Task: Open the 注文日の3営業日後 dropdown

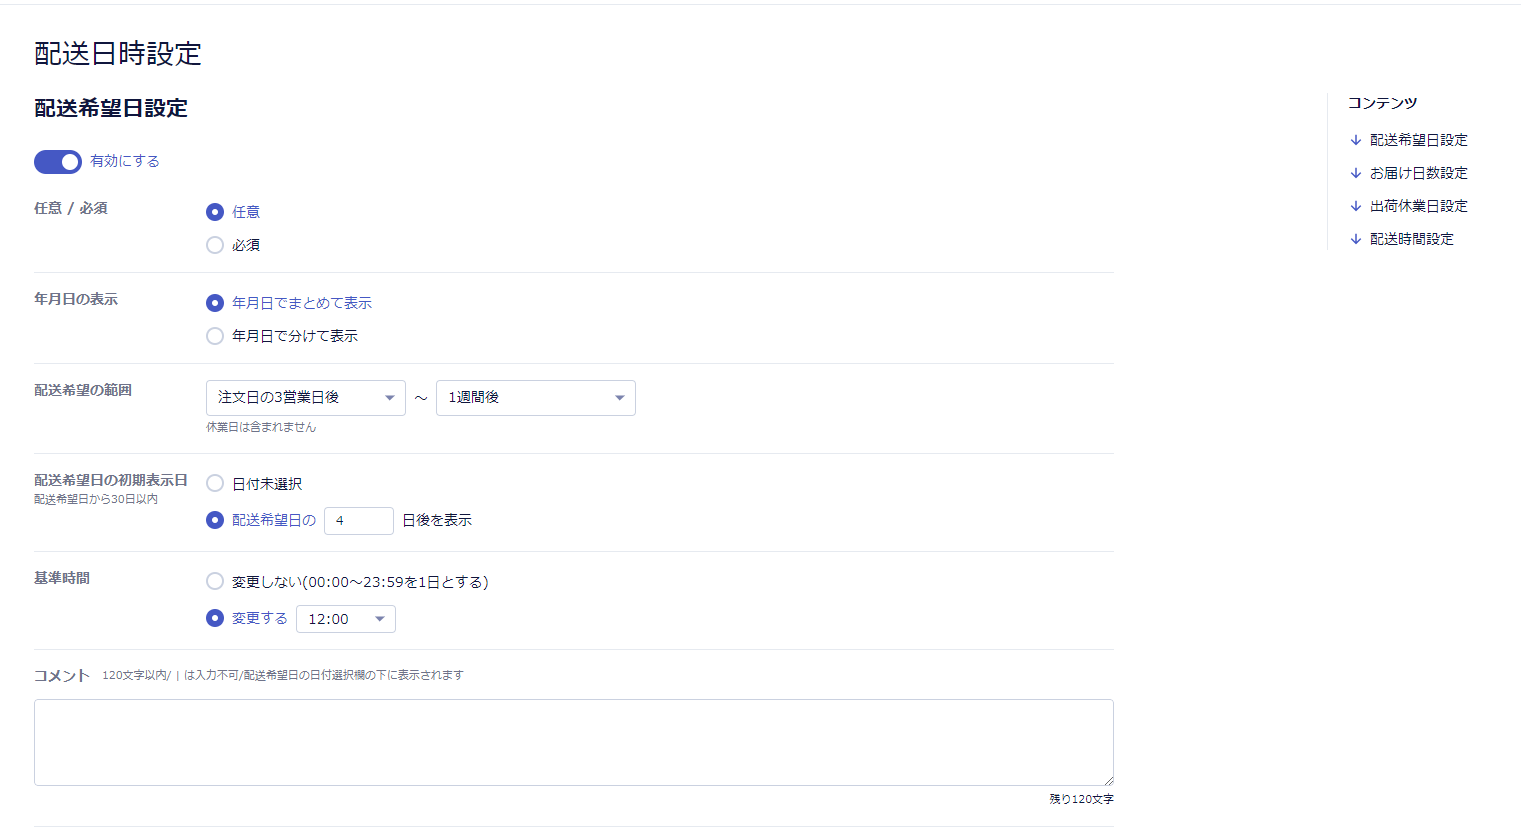Action: pos(305,398)
